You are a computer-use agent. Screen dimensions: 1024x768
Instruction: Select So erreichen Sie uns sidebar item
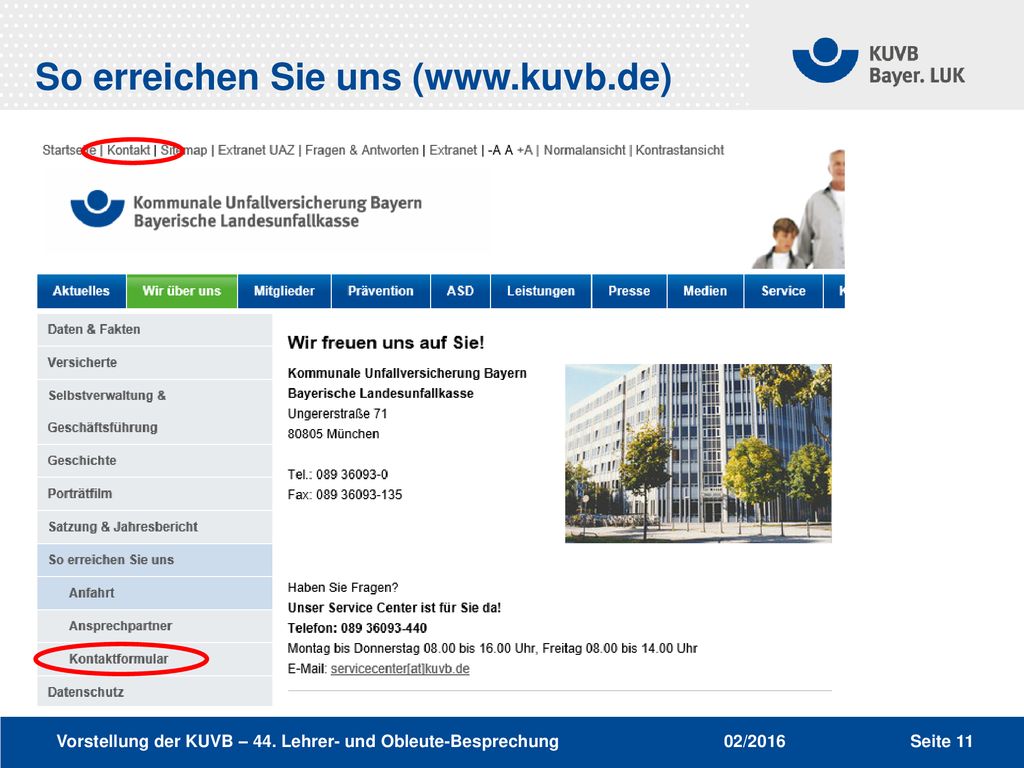click(155, 560)
